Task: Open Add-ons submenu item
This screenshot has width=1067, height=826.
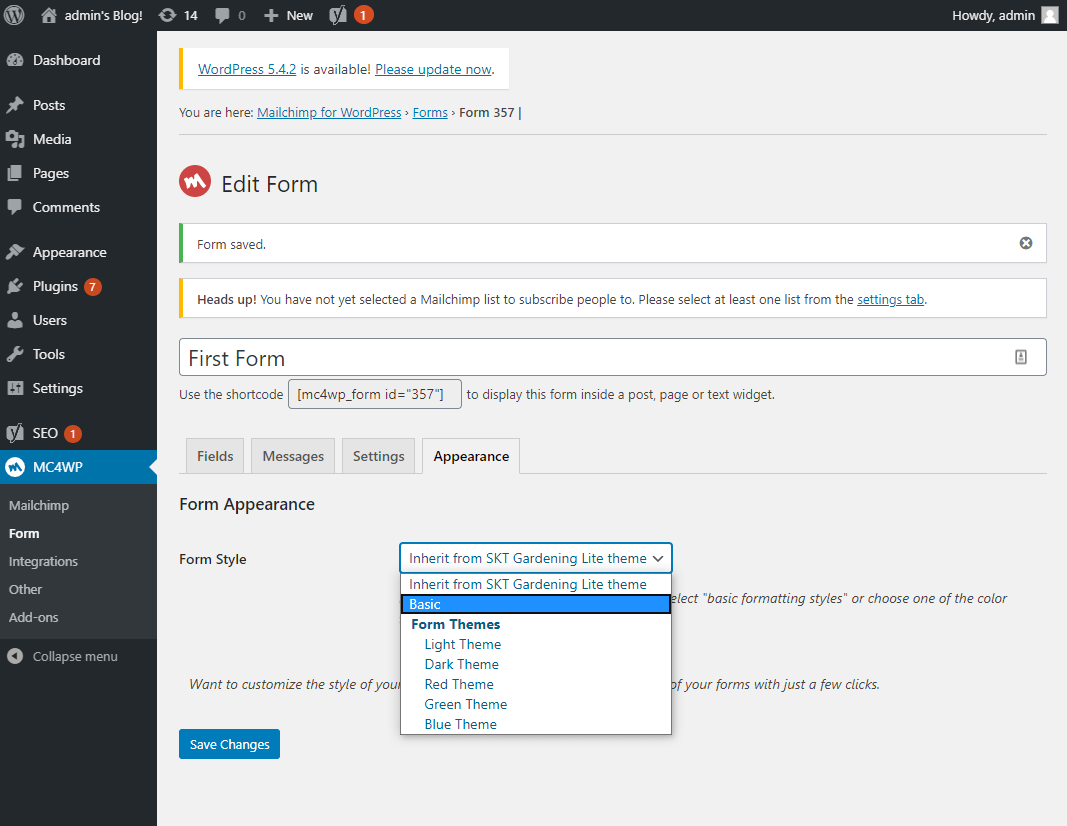Action: pyautogui.click(x=33, y=617)
